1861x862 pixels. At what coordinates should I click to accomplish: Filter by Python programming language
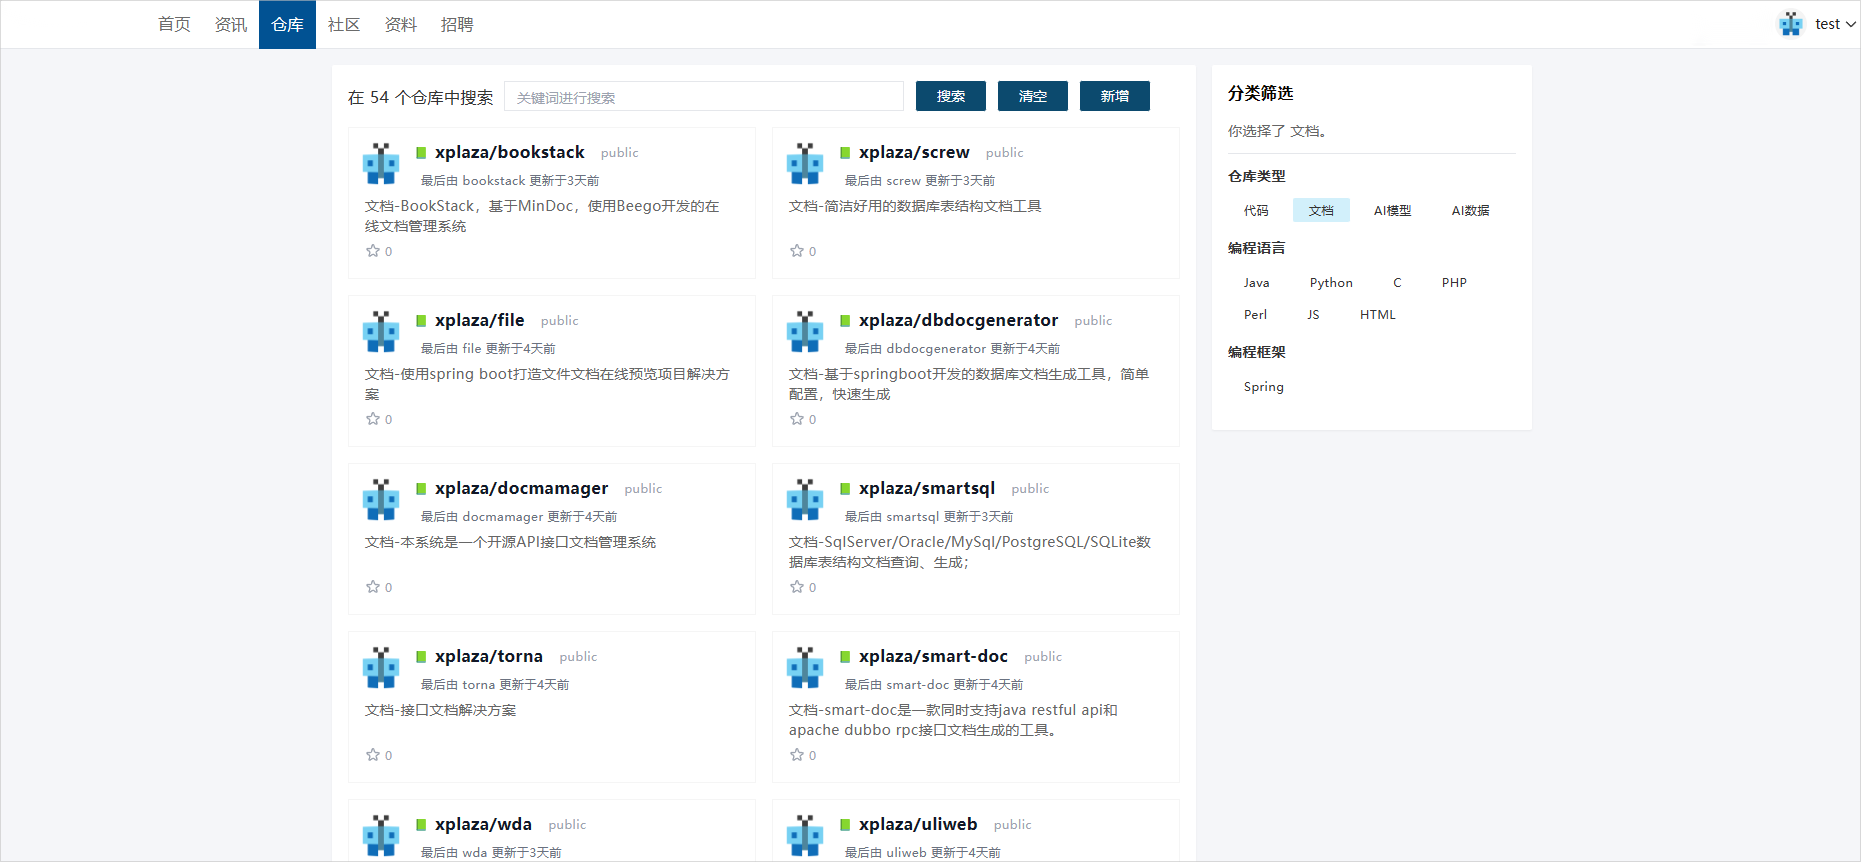tap(1330, 283)
